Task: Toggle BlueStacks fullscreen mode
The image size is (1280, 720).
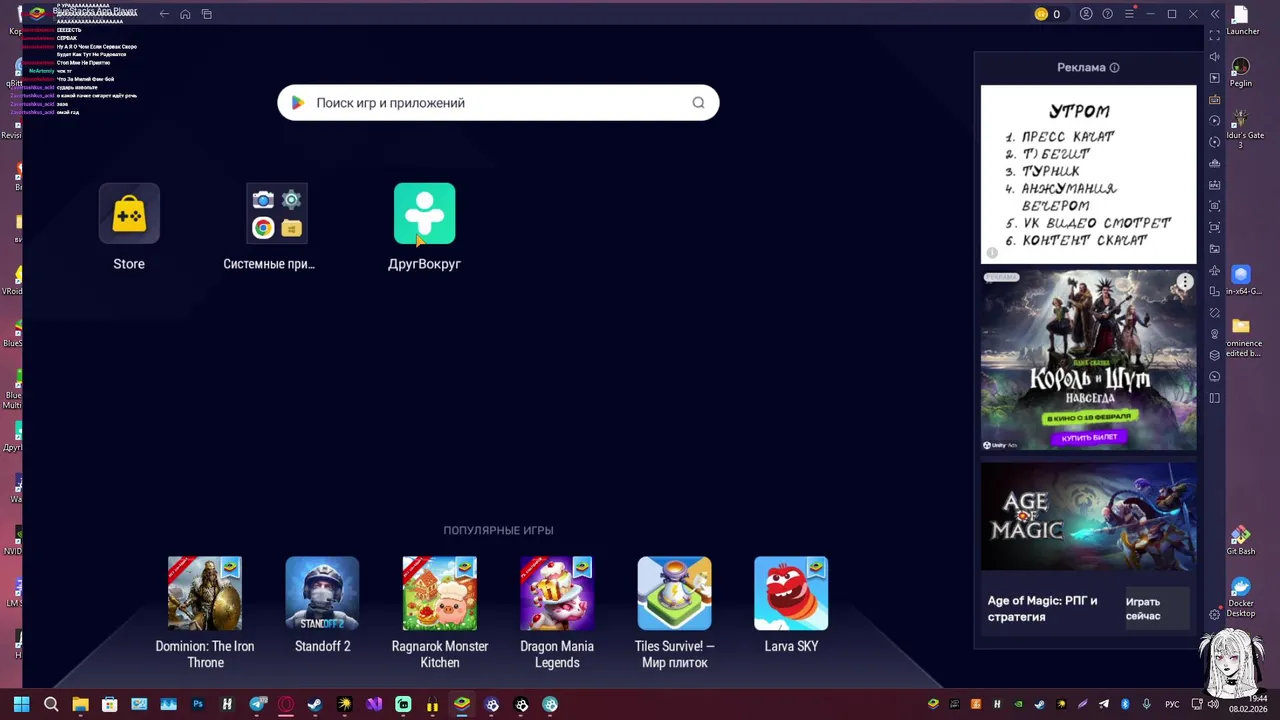Action: pyautogui.click(x=1215, y=35)
